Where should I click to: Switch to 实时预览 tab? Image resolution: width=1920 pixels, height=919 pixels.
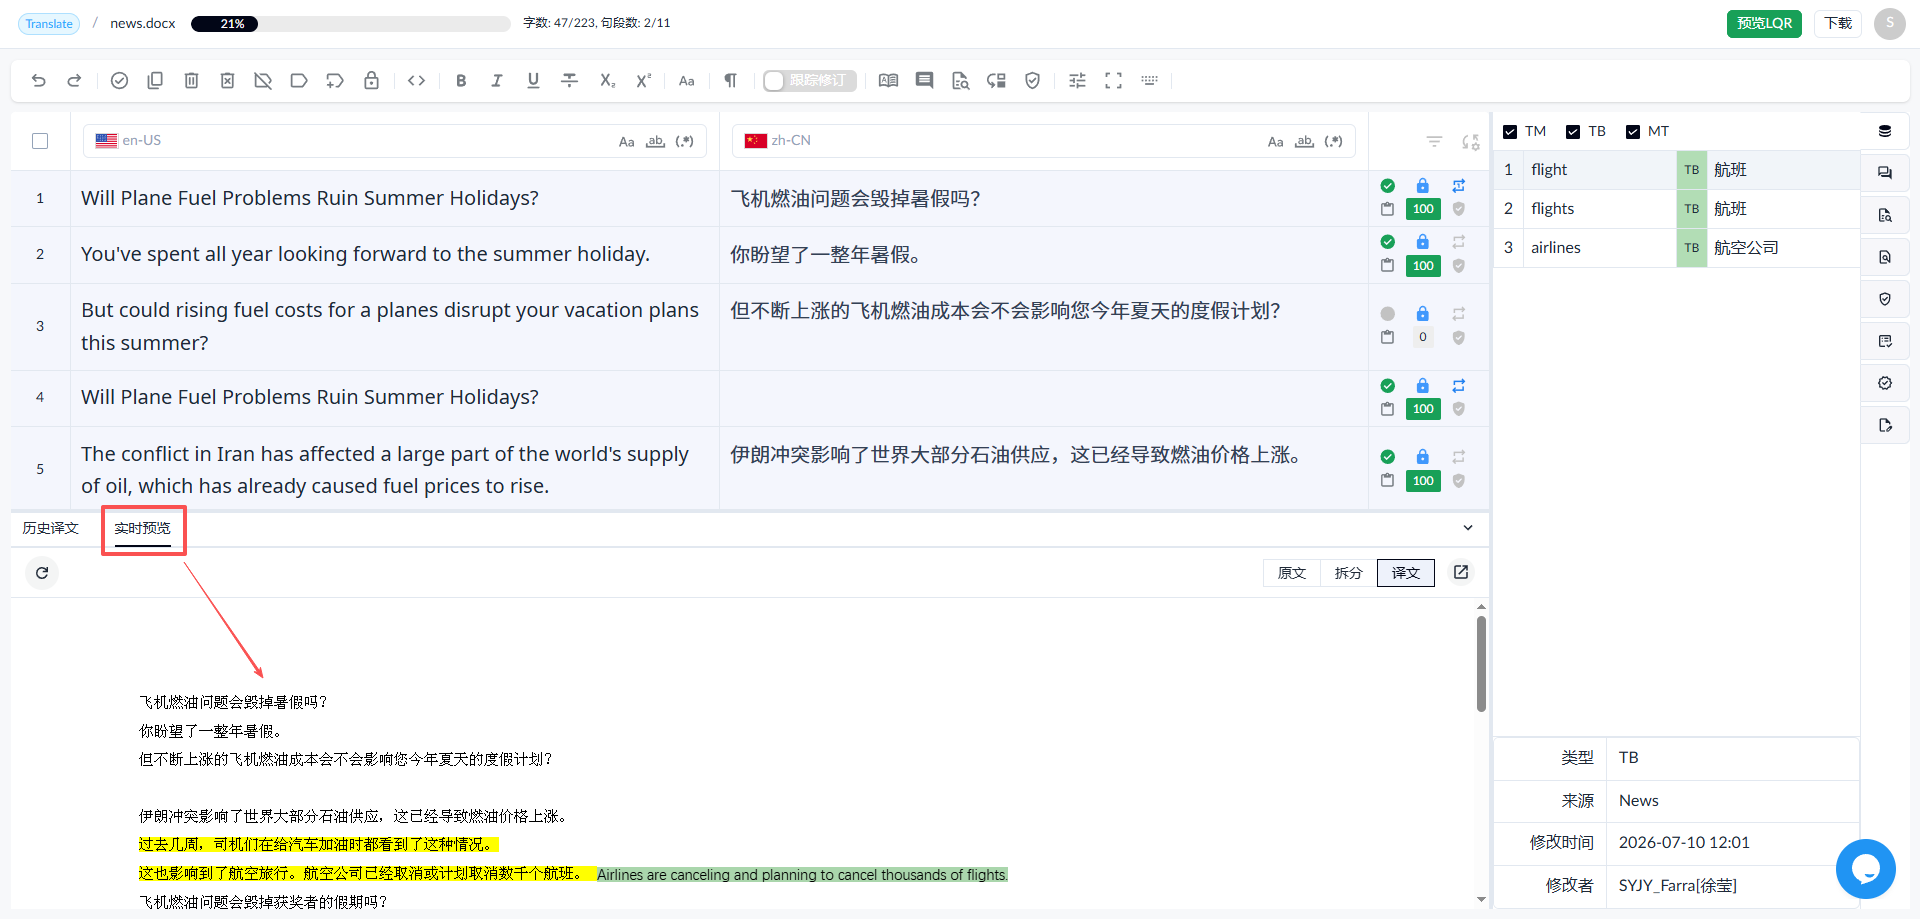142,528
